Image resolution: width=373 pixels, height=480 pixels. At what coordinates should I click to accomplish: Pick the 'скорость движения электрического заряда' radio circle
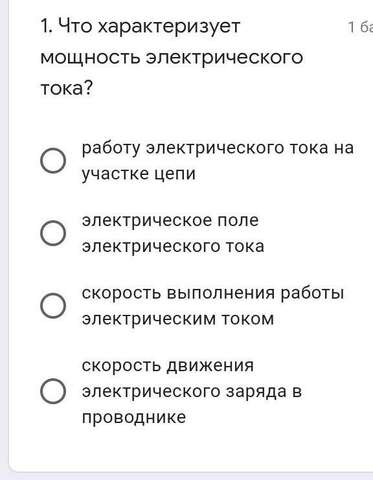click(x=53, y=391)
